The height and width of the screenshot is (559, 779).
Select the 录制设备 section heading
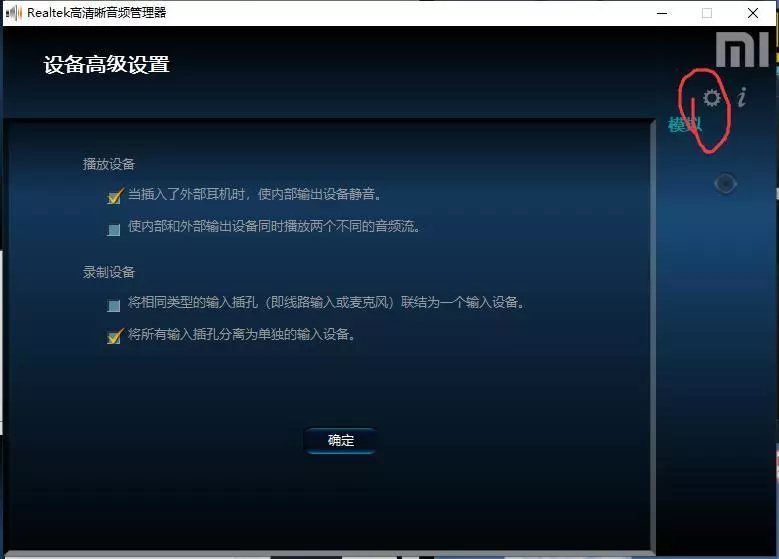point(109,272)
